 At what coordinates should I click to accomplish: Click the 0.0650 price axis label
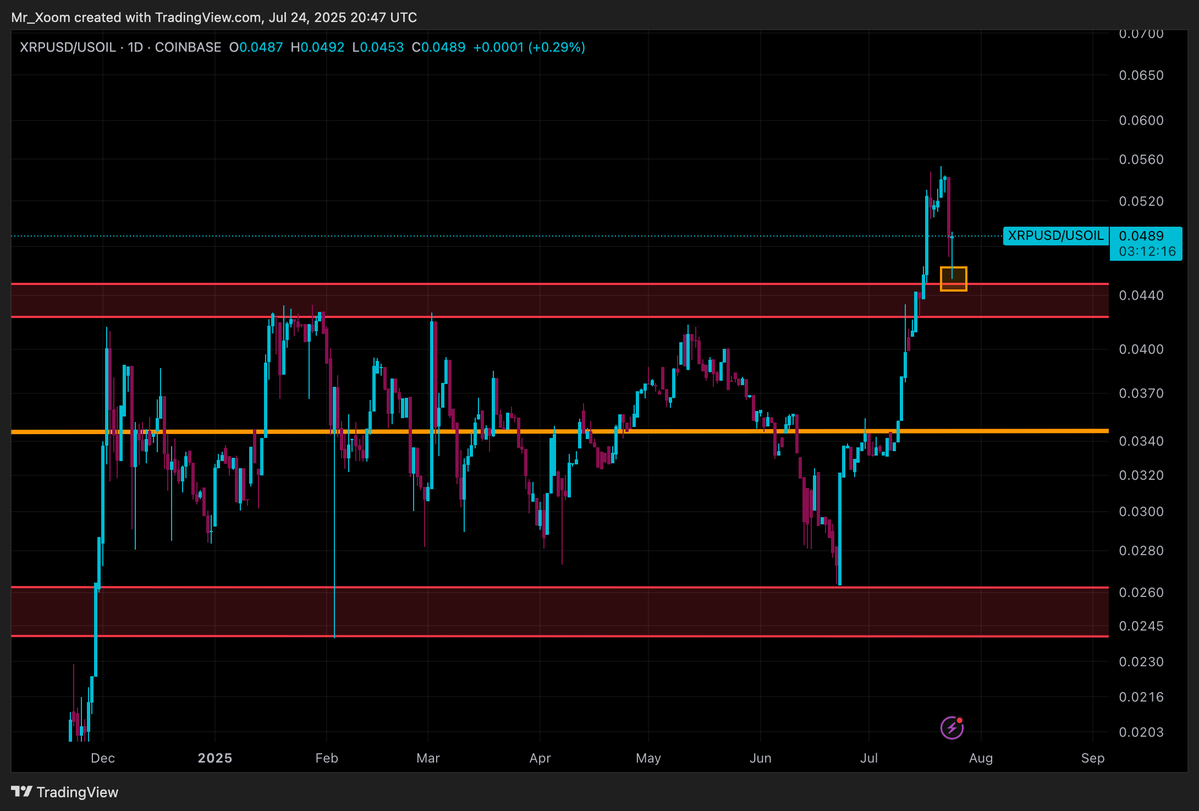[1141, 75]
